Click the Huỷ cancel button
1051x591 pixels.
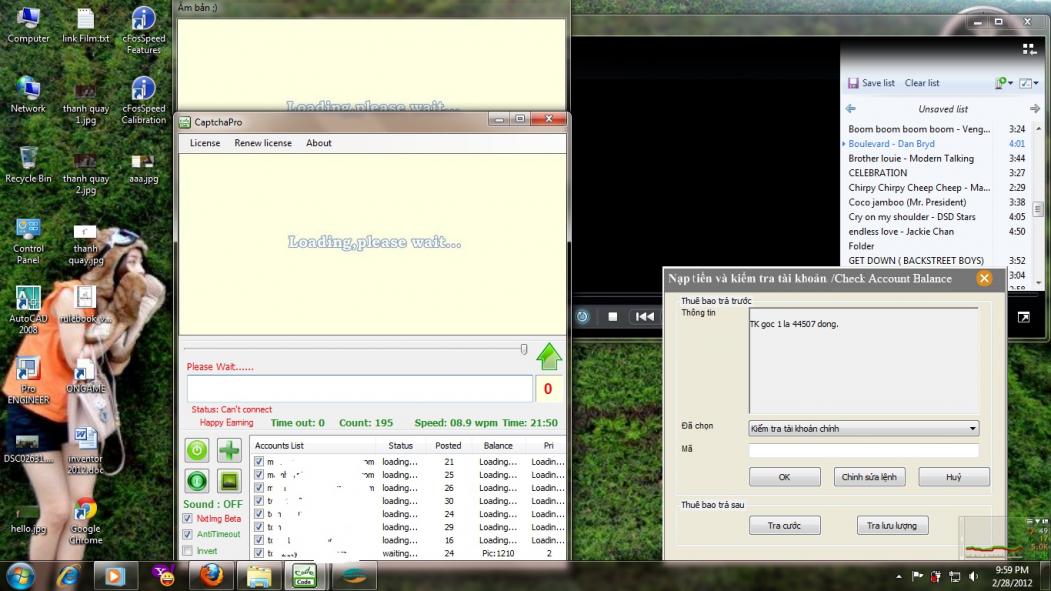953,477
